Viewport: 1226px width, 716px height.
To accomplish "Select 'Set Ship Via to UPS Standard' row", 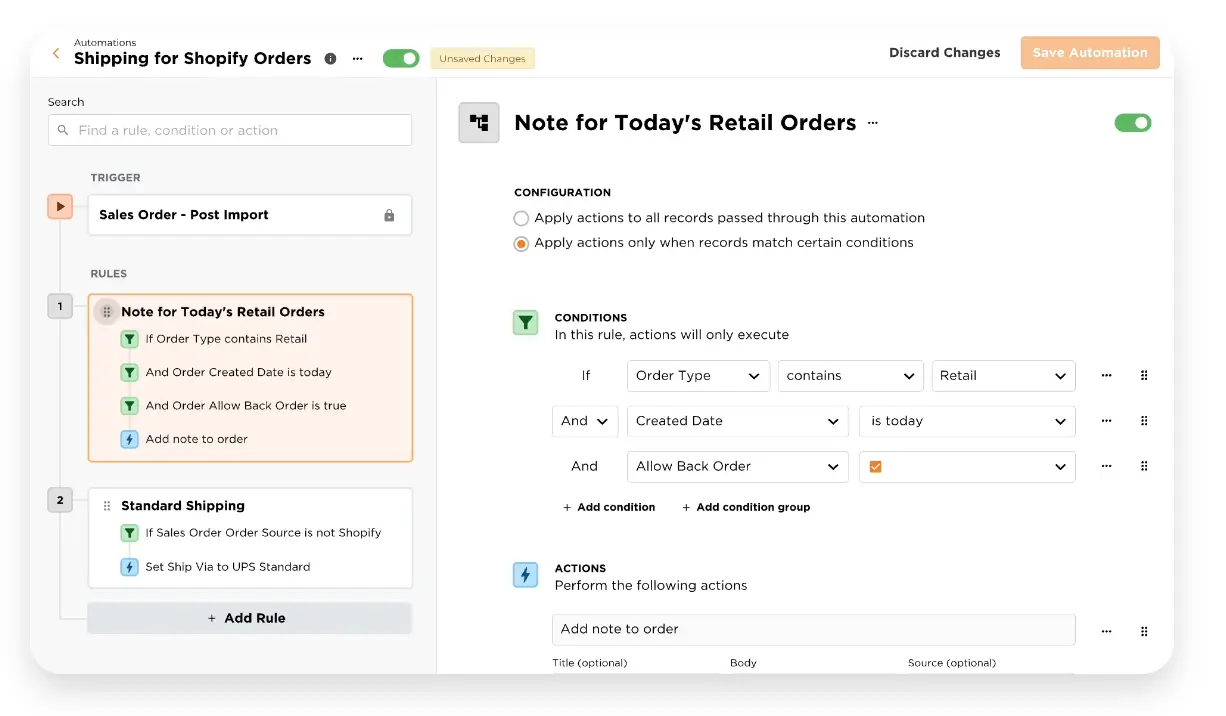I will (x=228, y=567).
